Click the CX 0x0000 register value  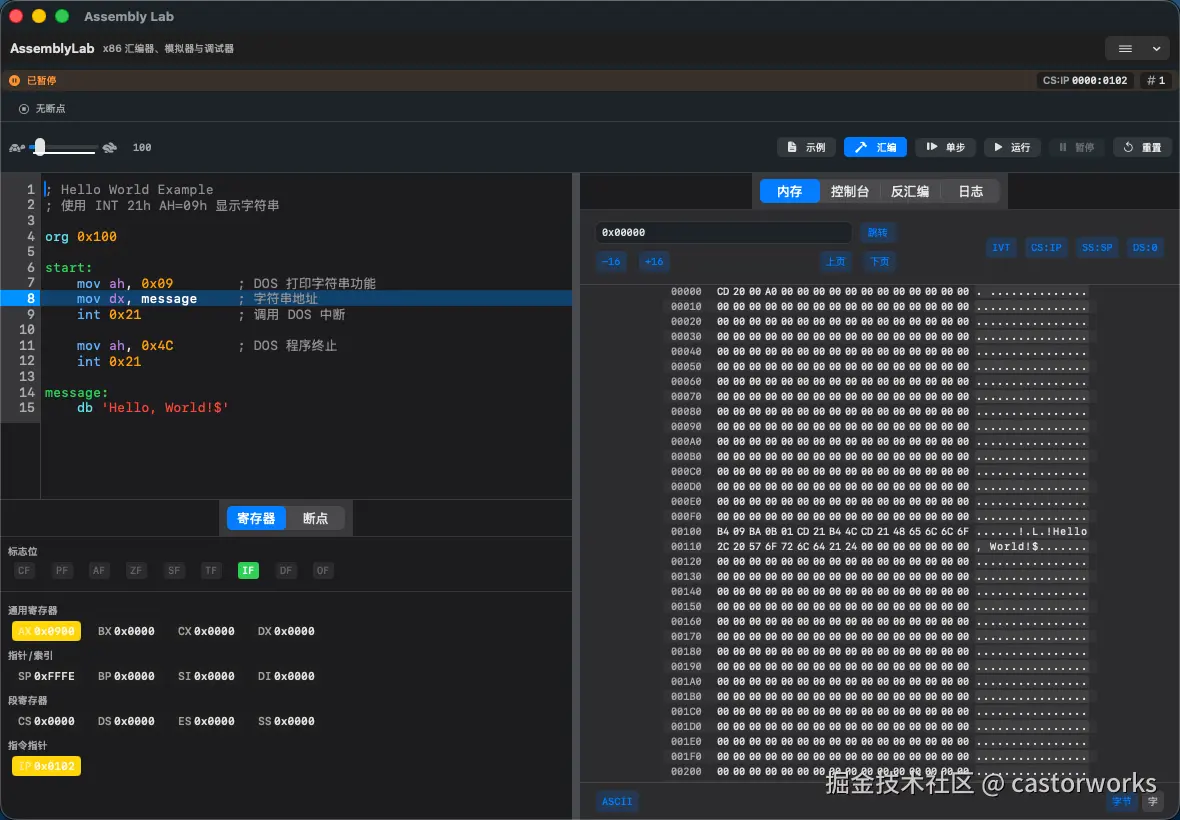tap(206, 631)
